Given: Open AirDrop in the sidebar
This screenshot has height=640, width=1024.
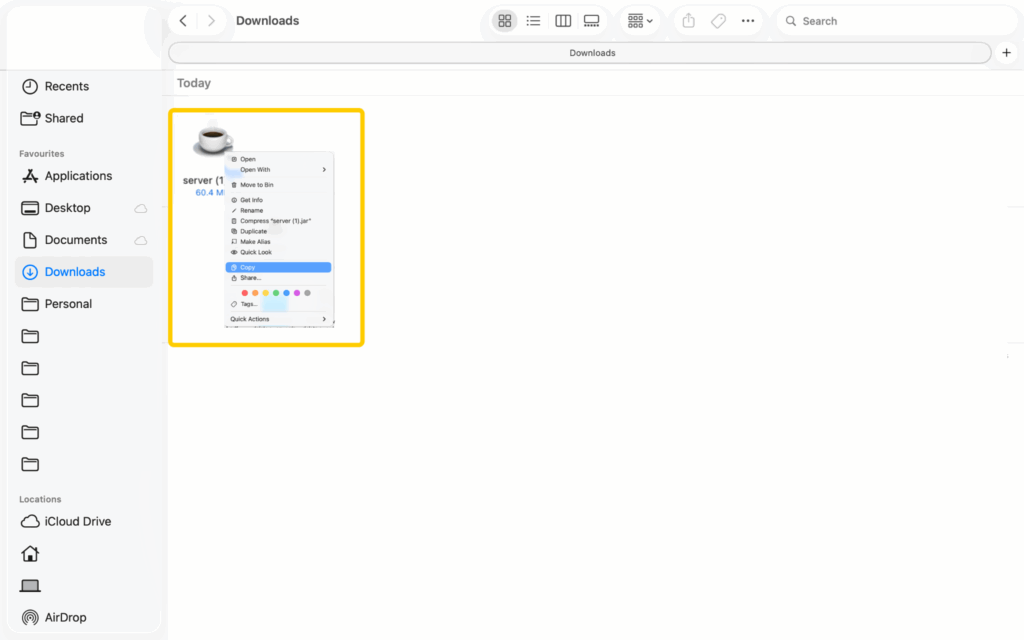Looking at the screenshot, I should (84, 617).
